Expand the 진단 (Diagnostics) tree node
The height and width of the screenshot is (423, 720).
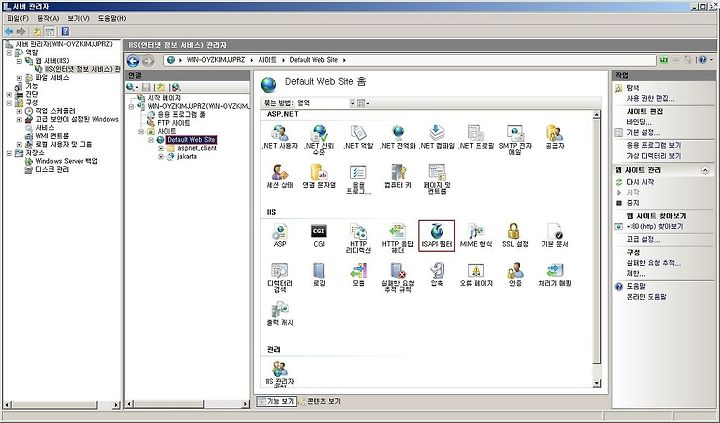(9, 95)
